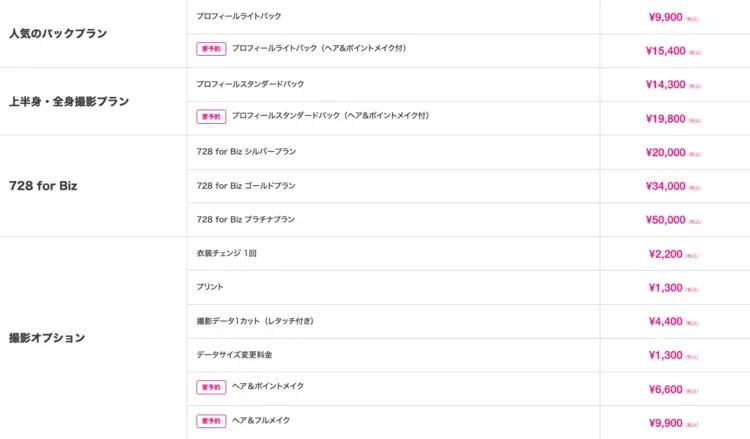Select the 上半身・全身撮影プラン category heading
The image size is (750, 439).
pyautogui.click(x=69, y=101)
